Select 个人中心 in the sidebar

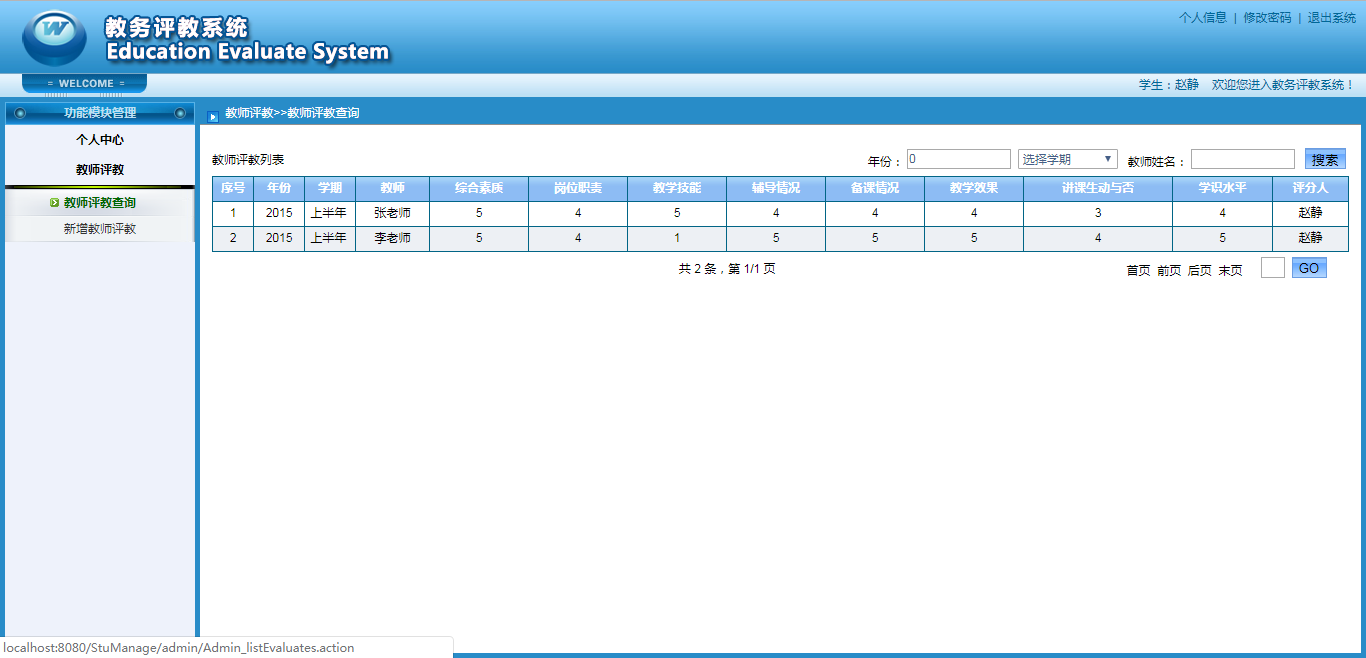tap(99, 140)
